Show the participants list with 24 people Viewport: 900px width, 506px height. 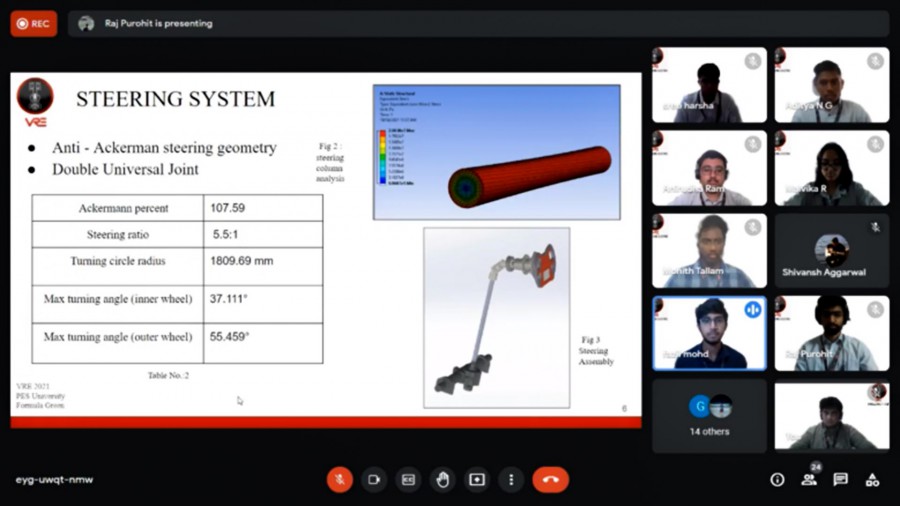[x=809, y=480]
